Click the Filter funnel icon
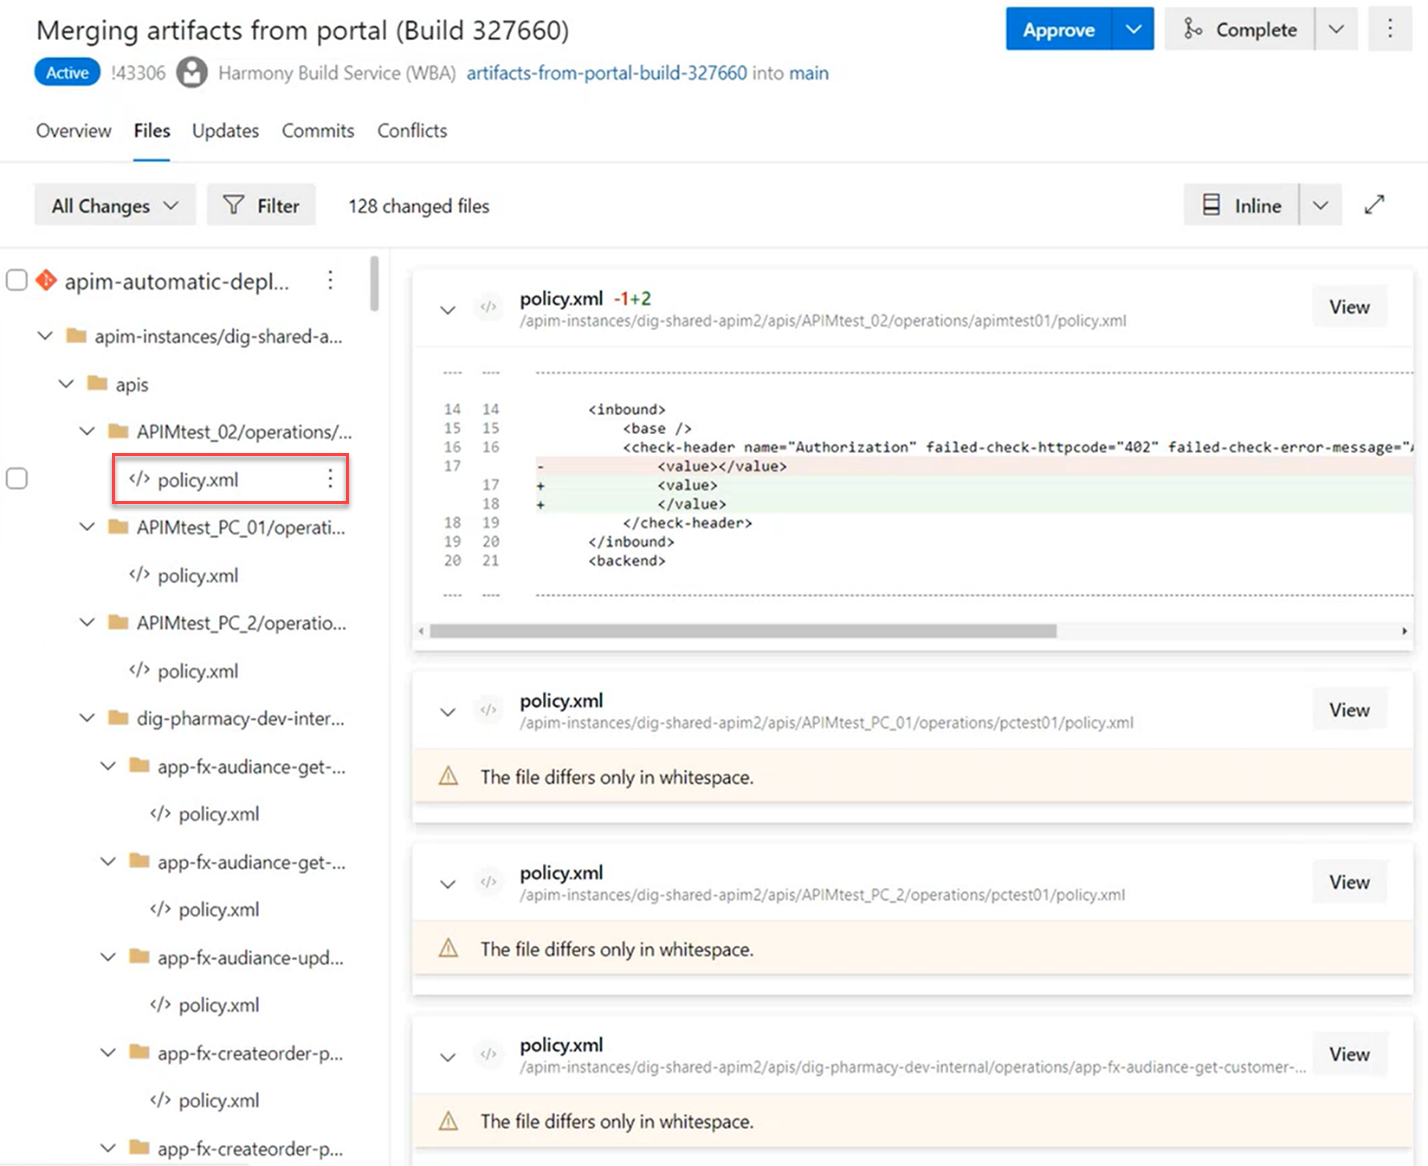 234,206
